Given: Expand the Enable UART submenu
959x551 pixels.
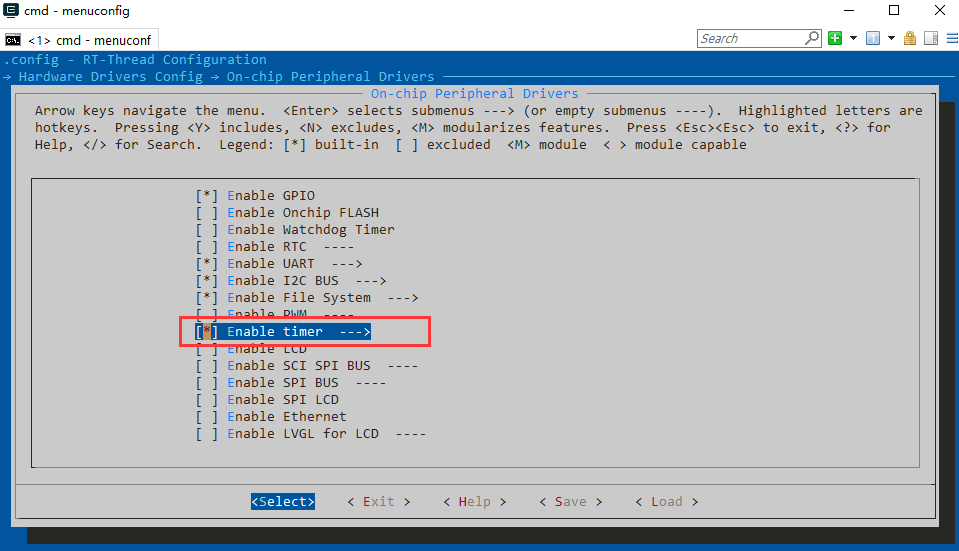Looking at the screenshot, I should 294,264.
